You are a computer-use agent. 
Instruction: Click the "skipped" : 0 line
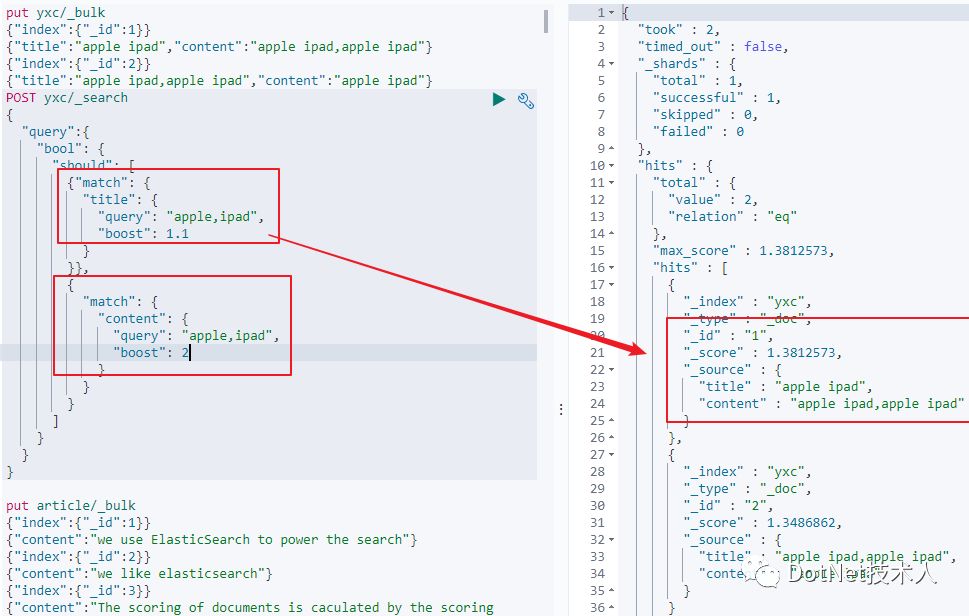pos(705,115)
